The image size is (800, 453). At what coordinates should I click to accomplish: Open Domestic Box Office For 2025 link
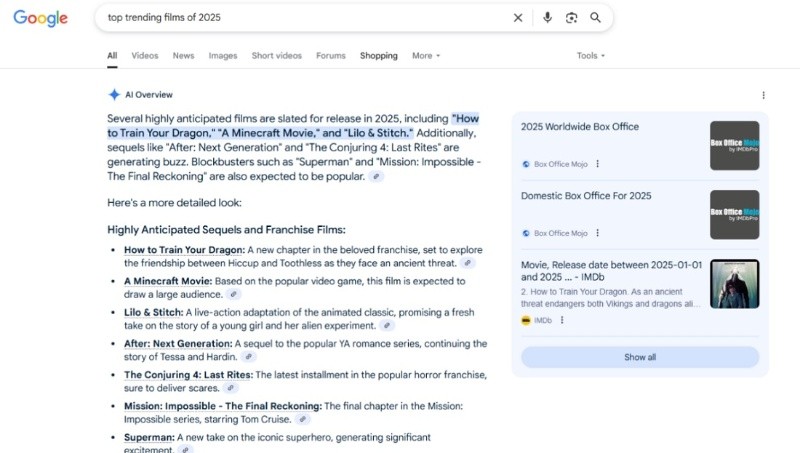(x=586, y=196)
